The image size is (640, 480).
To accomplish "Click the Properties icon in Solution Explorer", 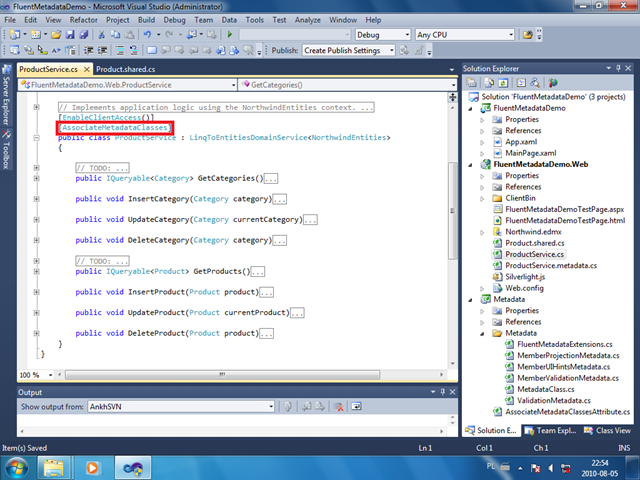I will pos(472,83).
